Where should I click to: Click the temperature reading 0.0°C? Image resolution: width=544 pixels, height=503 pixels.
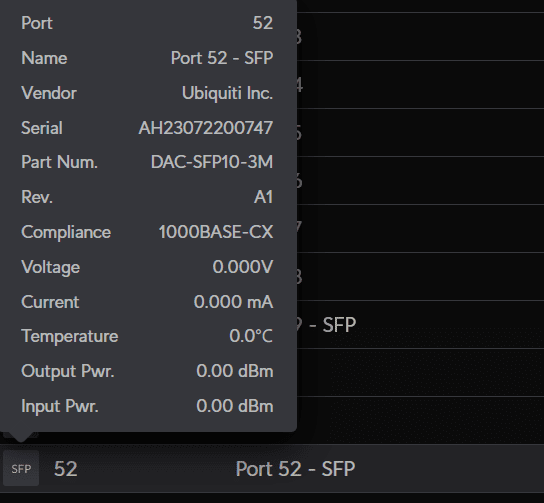click(251, 336)
